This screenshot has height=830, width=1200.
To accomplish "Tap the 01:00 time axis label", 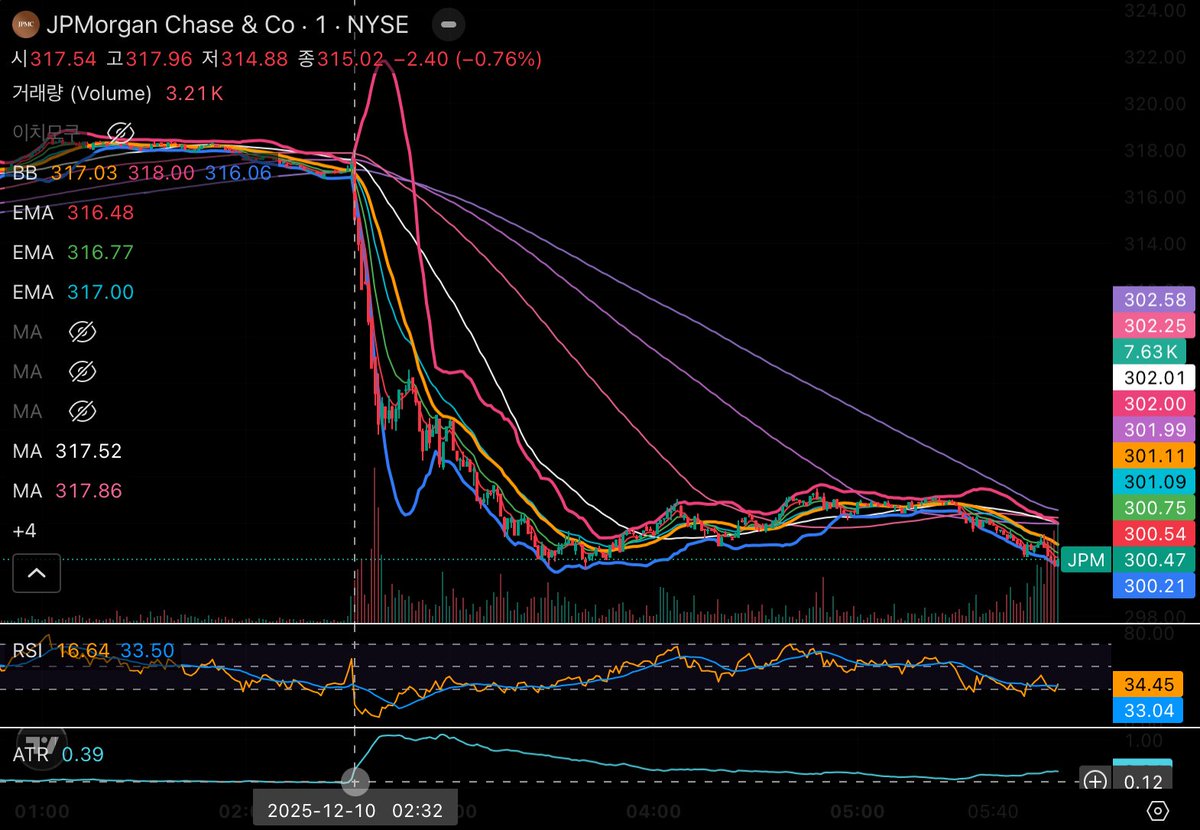I will [41, 810].
